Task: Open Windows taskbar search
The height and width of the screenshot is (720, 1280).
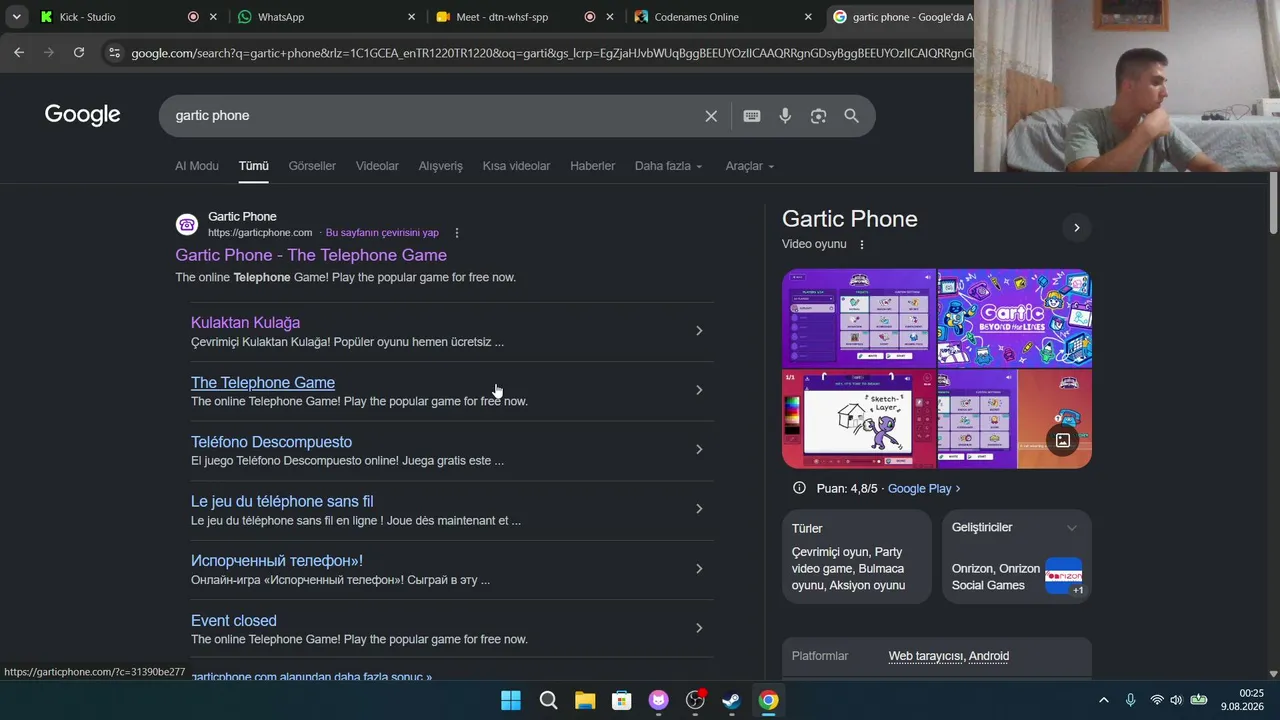Action: (548, 700)
